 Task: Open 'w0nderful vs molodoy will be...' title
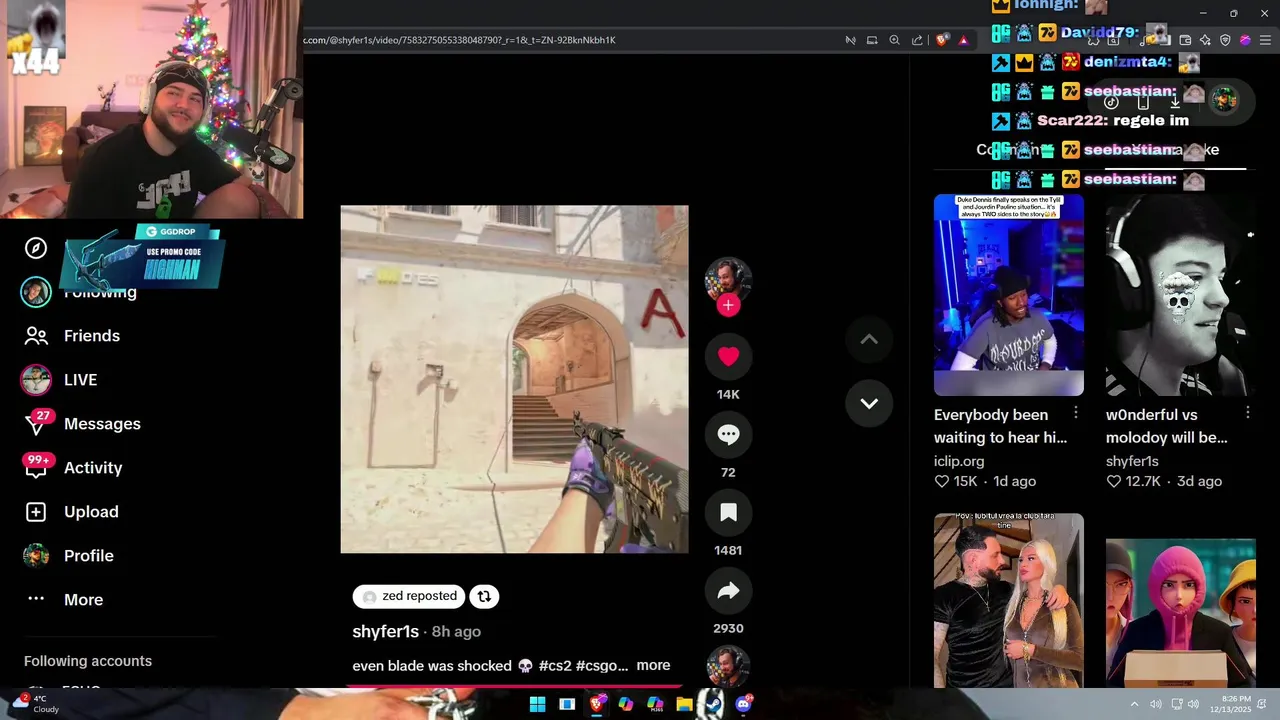pyautogui.click(x=1167, y=426)
